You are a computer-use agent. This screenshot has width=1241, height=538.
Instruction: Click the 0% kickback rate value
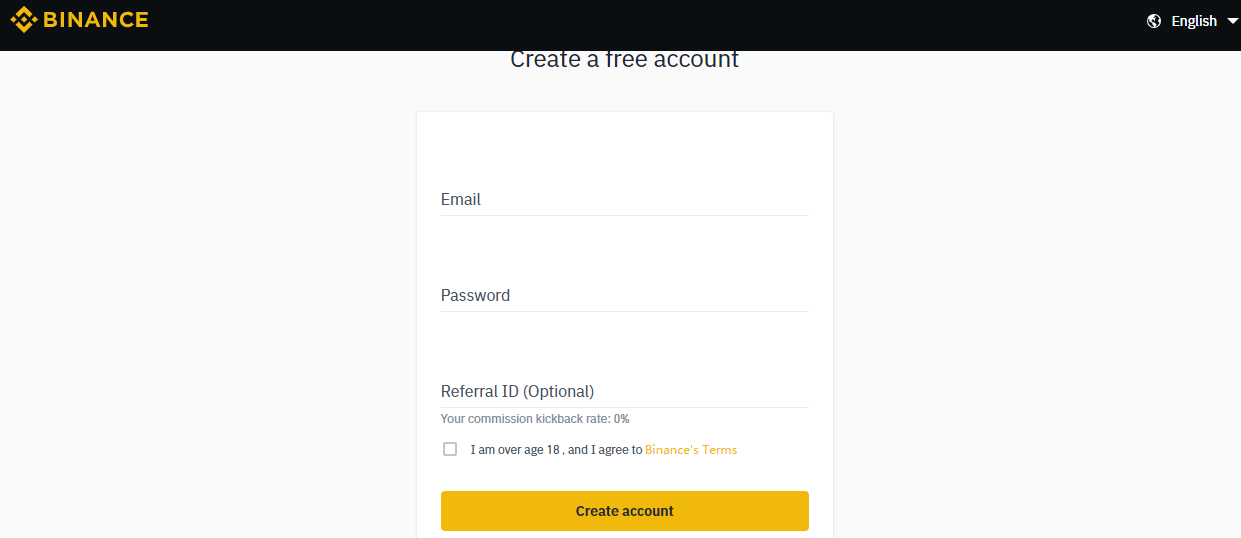coord(622,419)
